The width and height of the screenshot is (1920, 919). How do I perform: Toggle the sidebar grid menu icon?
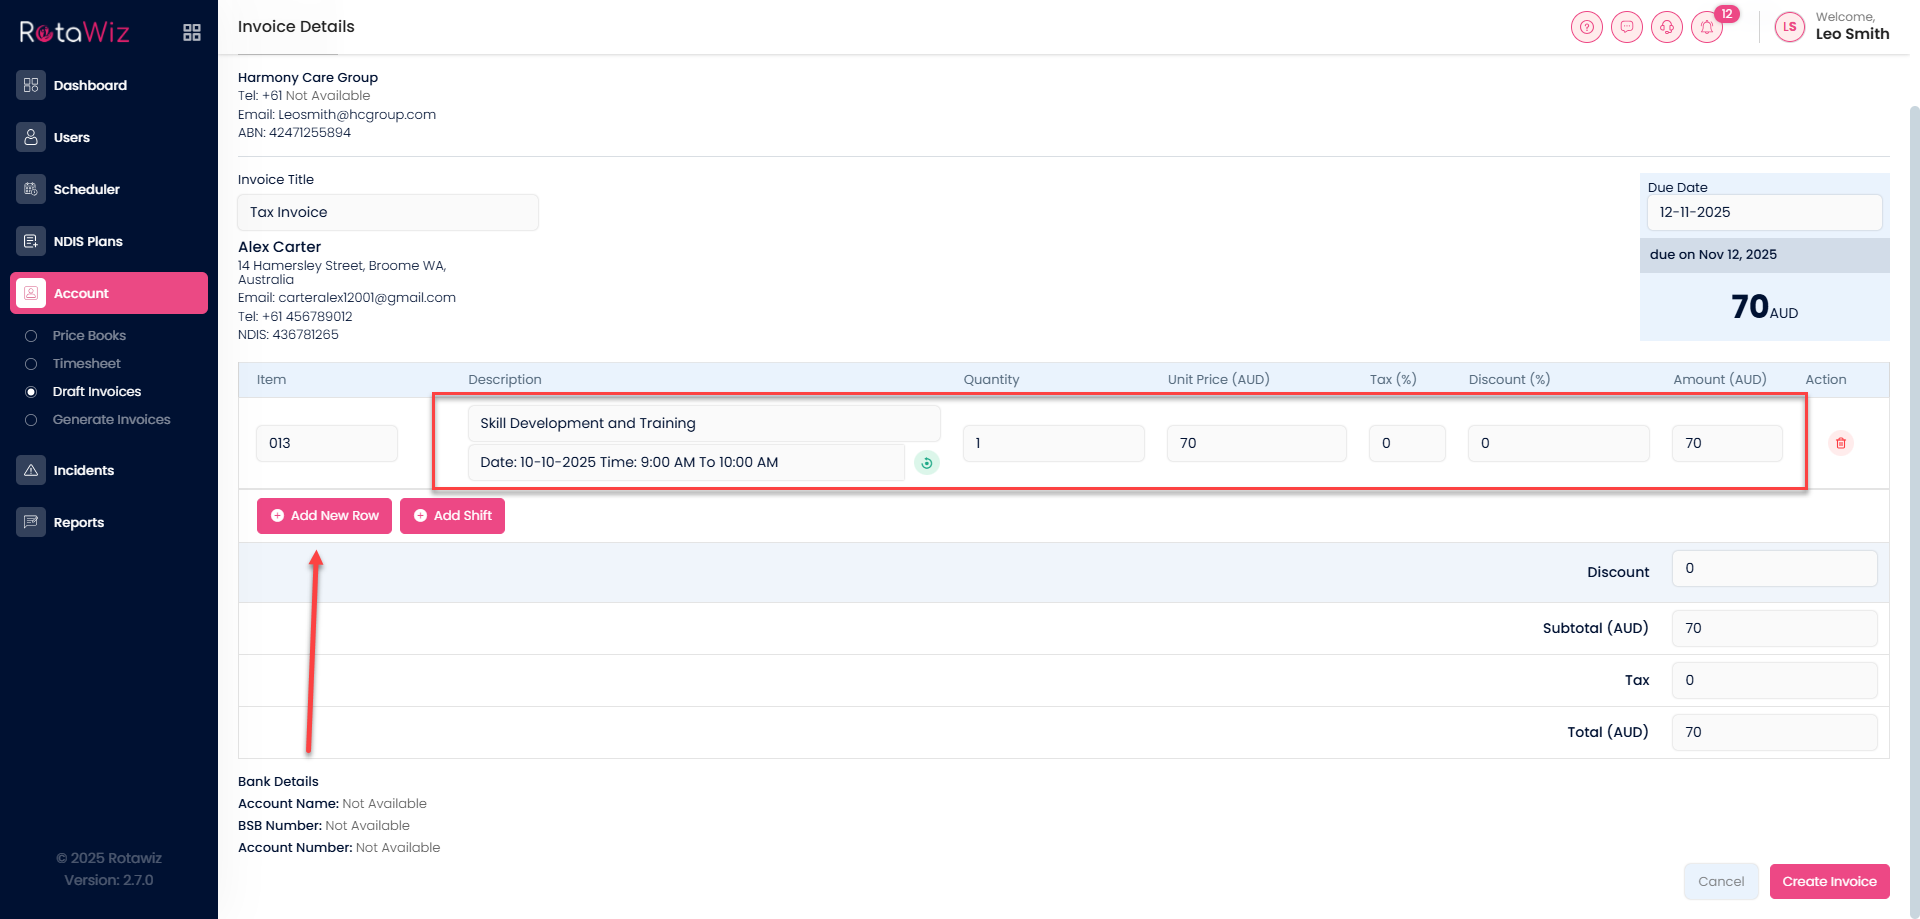tap(192, 33)
